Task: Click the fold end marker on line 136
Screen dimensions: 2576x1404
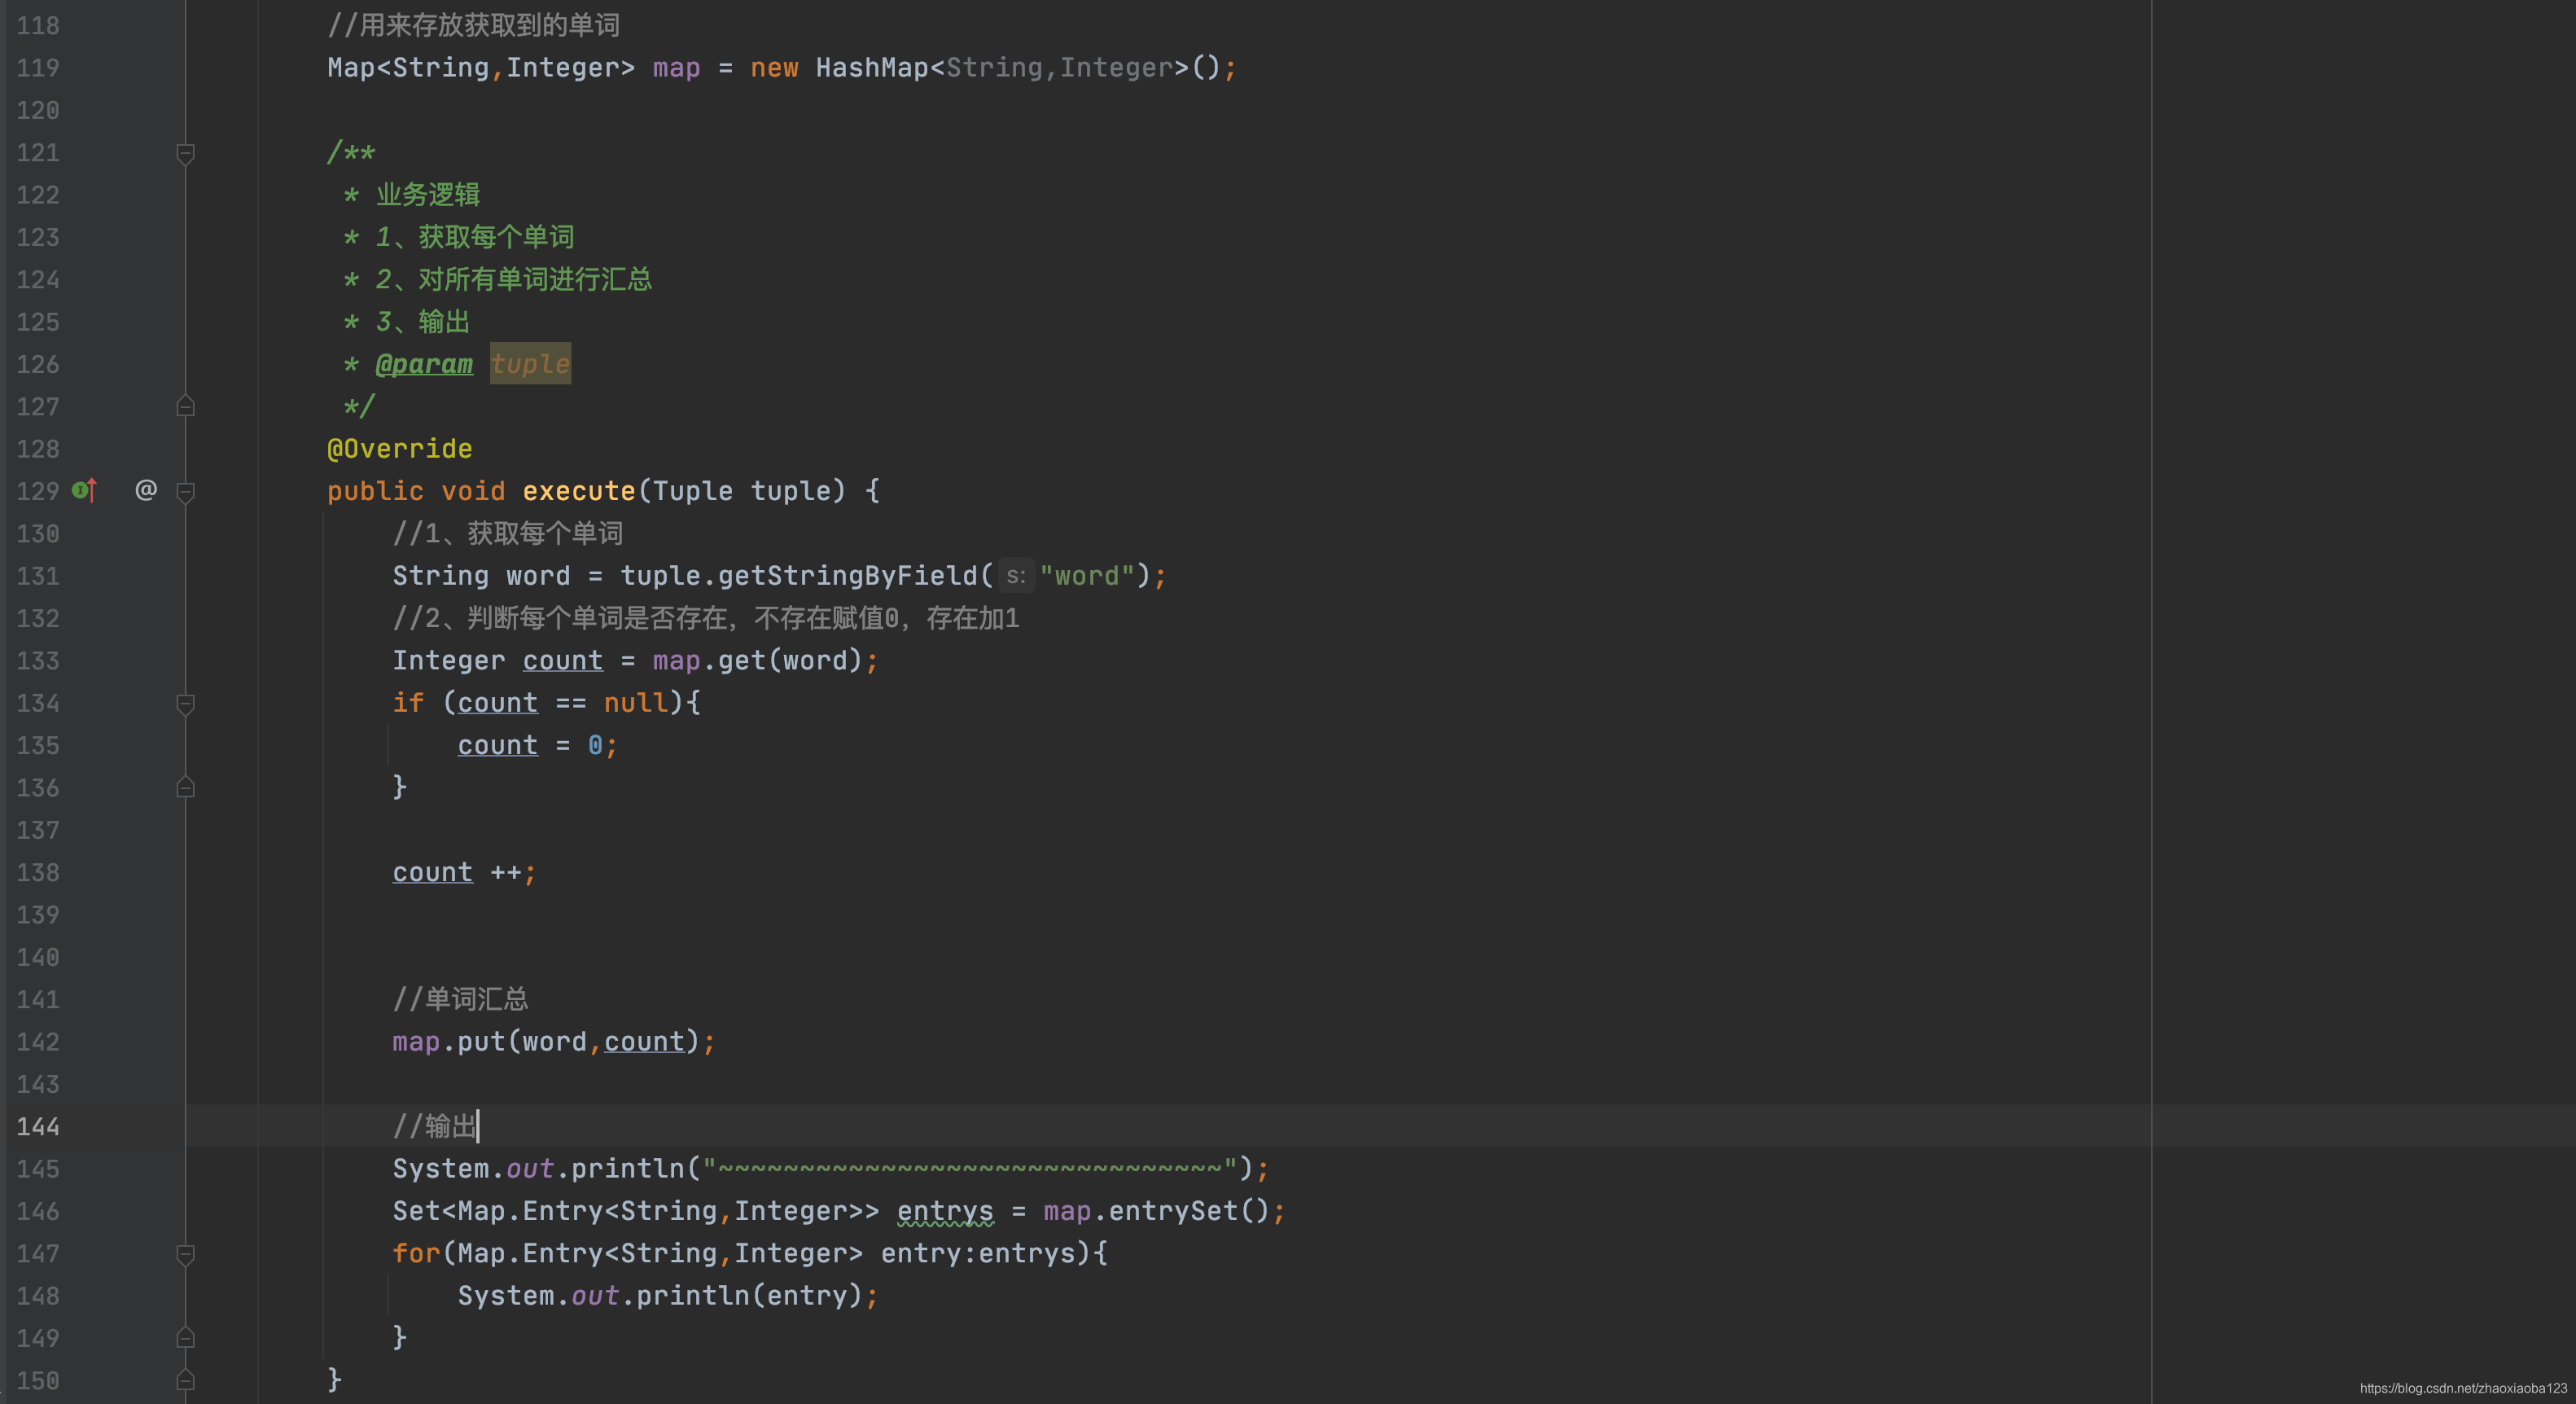Action: 185,787
